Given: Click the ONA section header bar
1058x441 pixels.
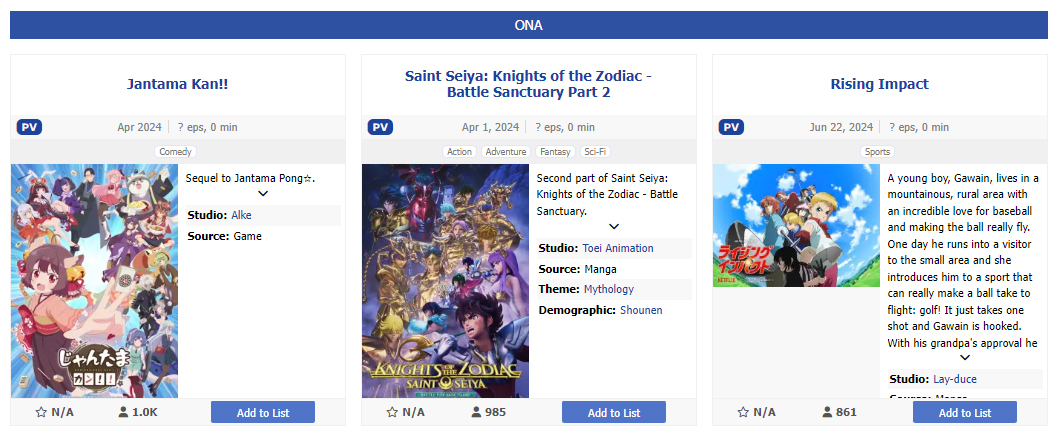Looking at the screenshot, I should (528, 25).
